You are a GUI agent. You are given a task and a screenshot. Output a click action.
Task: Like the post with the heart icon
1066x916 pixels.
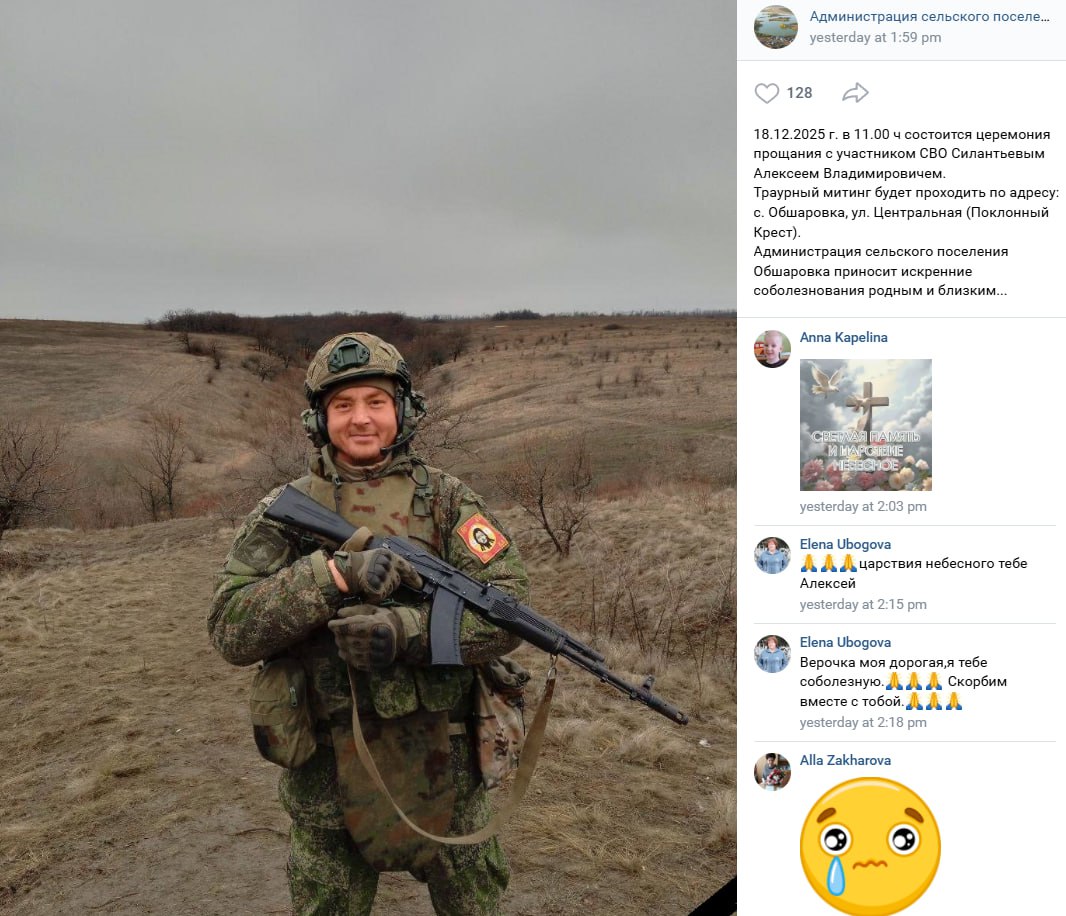point(766,93)
